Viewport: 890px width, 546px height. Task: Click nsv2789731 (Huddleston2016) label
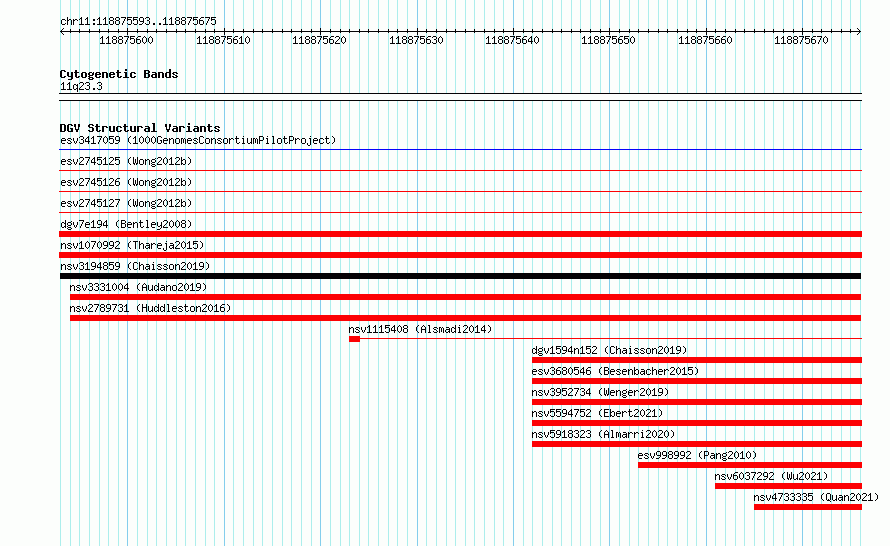tap(150, 308)
